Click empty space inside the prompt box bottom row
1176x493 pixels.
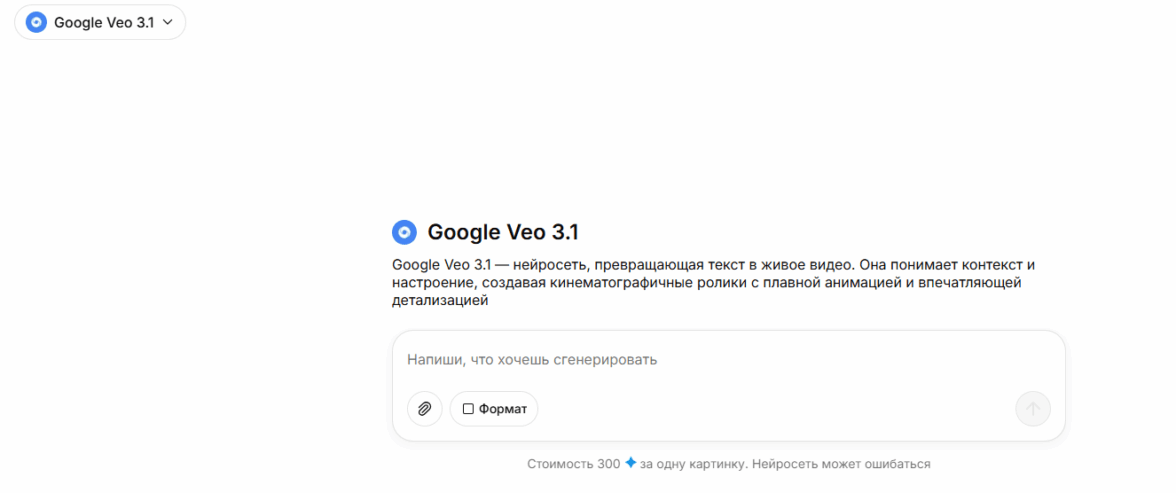pos(772,409)
